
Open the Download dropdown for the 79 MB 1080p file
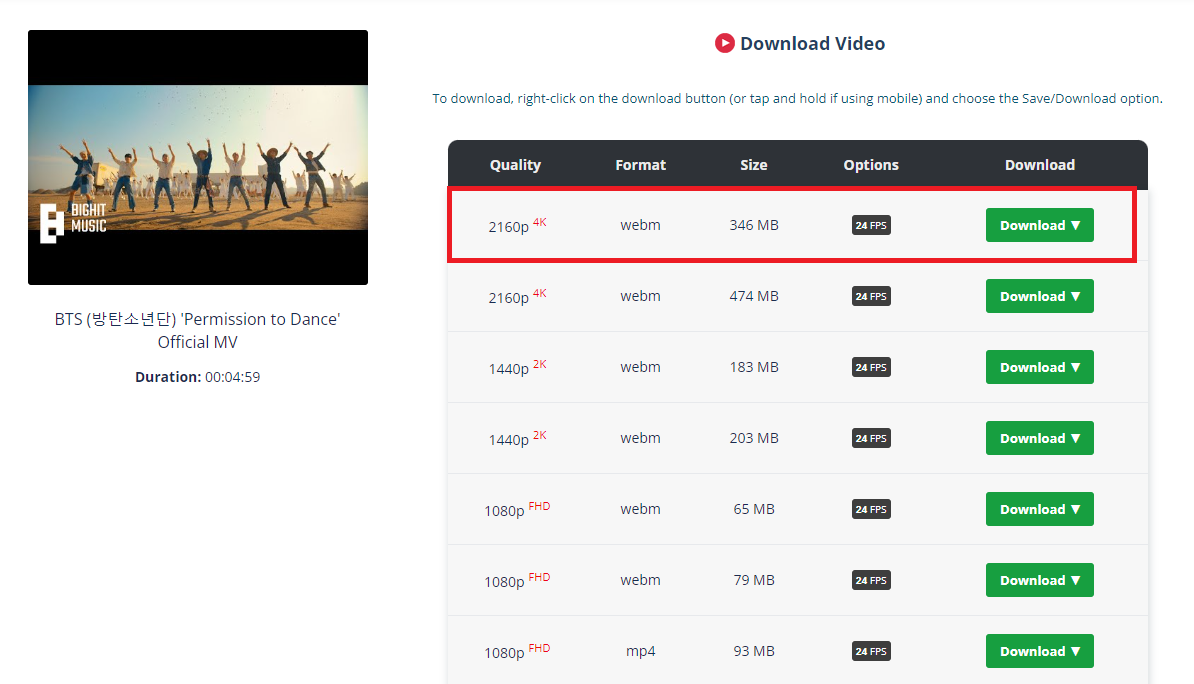click(1039, 581)
